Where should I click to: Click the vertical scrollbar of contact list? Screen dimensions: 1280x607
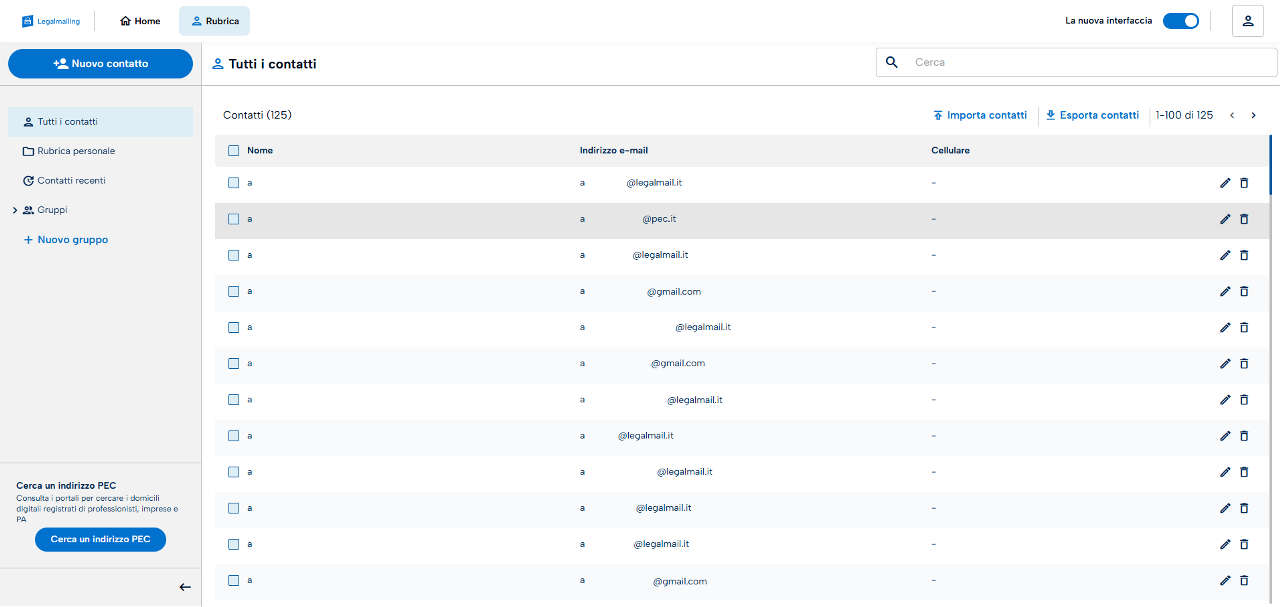coord(1271,165)
